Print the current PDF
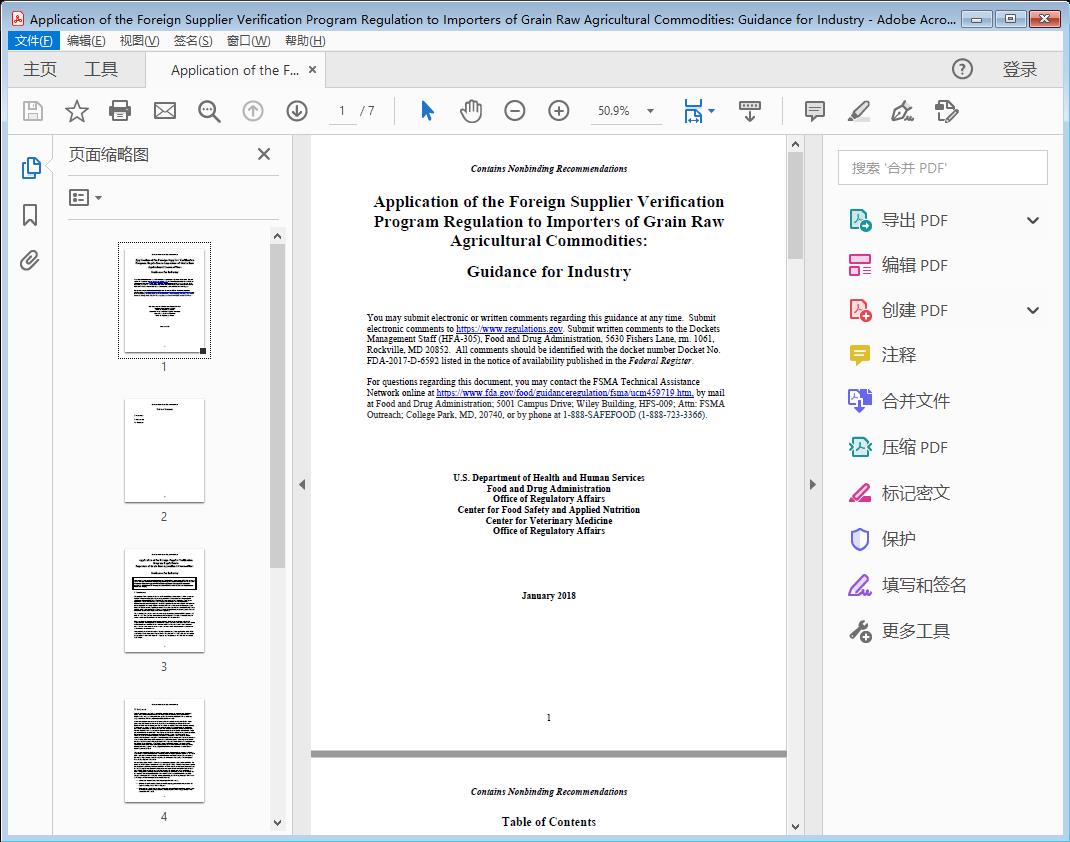Viewport: 1070px width, 842px height. coord(120,110)
